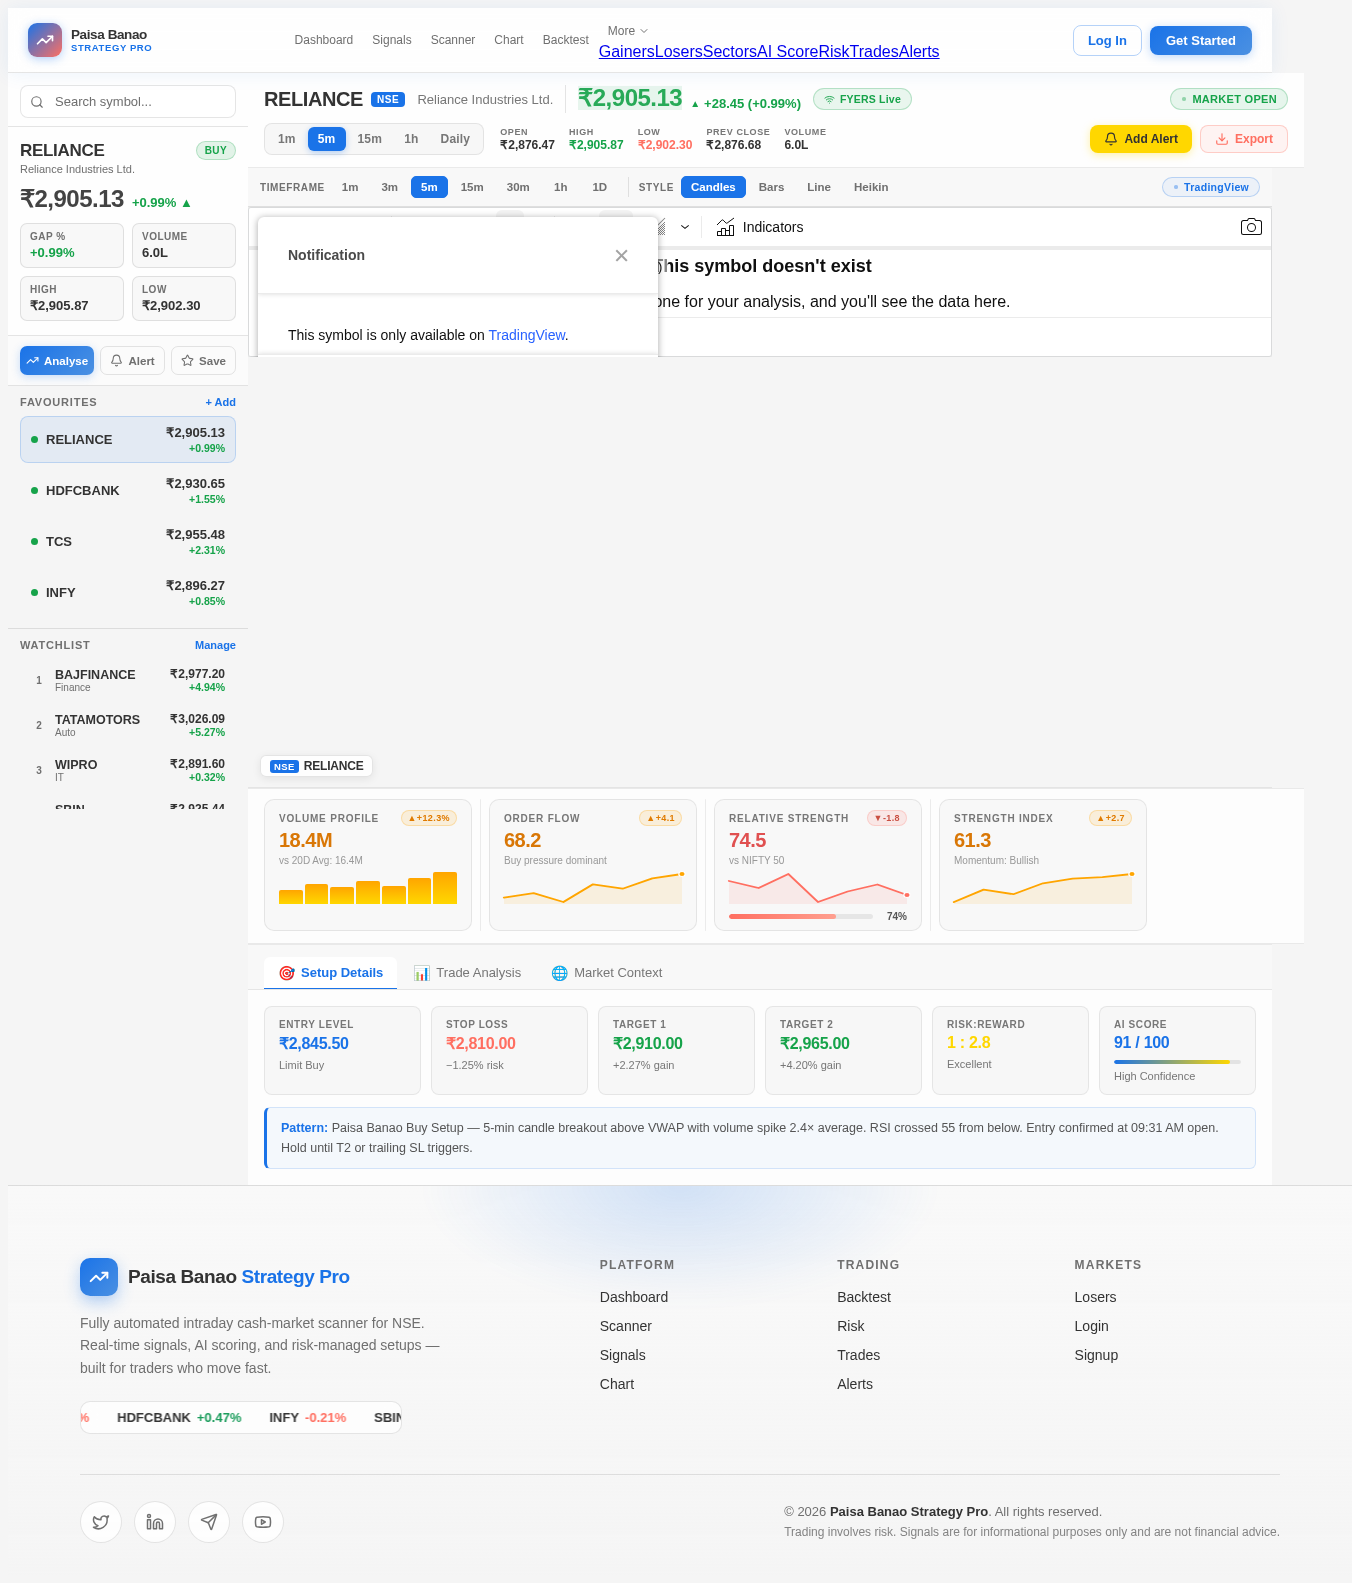The image size is (1352, 1583).
Task: Click the Log In button
Action: pyautogui.click(x=1107, y=41)
